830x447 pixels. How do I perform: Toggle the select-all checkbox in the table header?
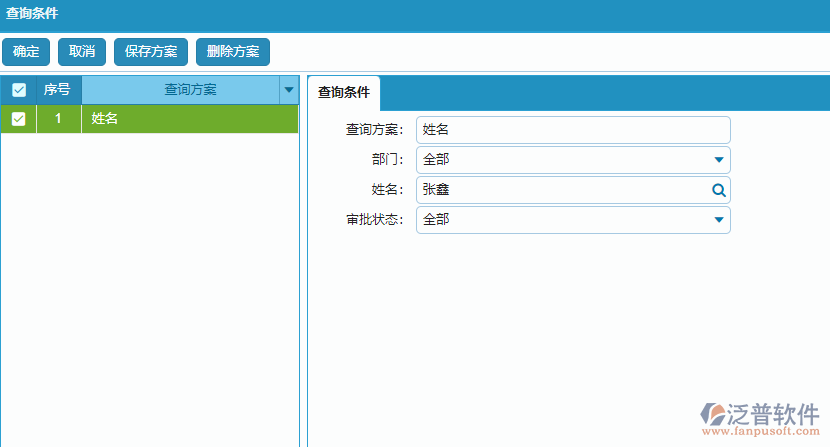pos(18,90)
